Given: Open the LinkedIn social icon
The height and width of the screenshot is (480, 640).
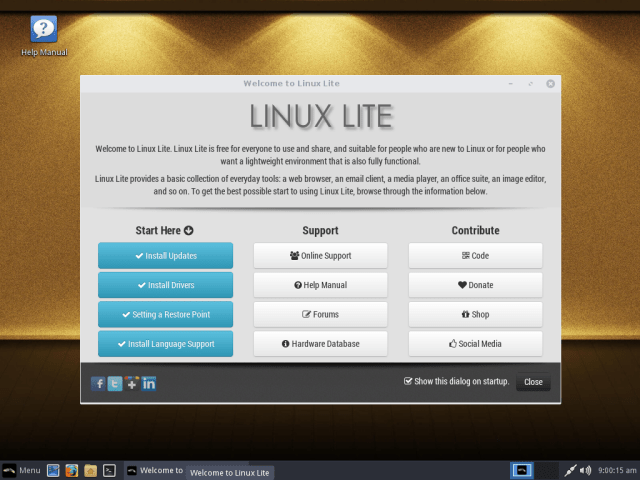Looking at the screenshot, I should coord(149,384).
